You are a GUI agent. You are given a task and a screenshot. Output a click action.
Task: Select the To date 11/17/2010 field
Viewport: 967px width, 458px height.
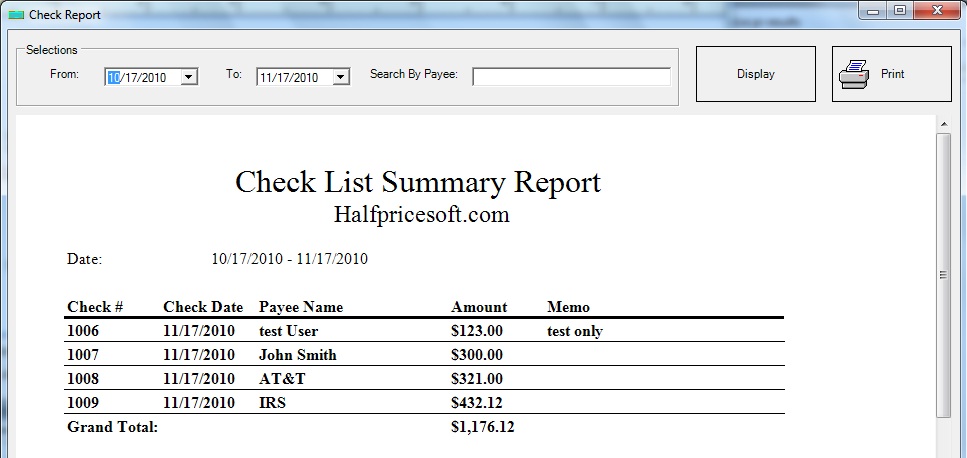(x=292, y=77)
